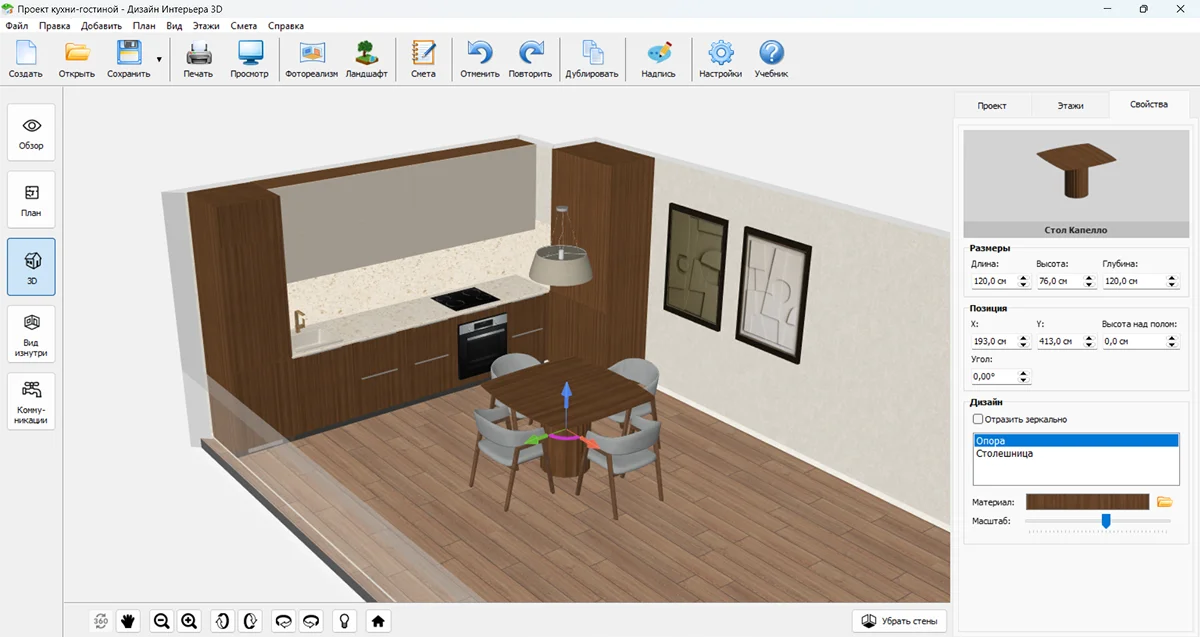Switch to the План view mode

pyautogui.click(x=31, y=198)
